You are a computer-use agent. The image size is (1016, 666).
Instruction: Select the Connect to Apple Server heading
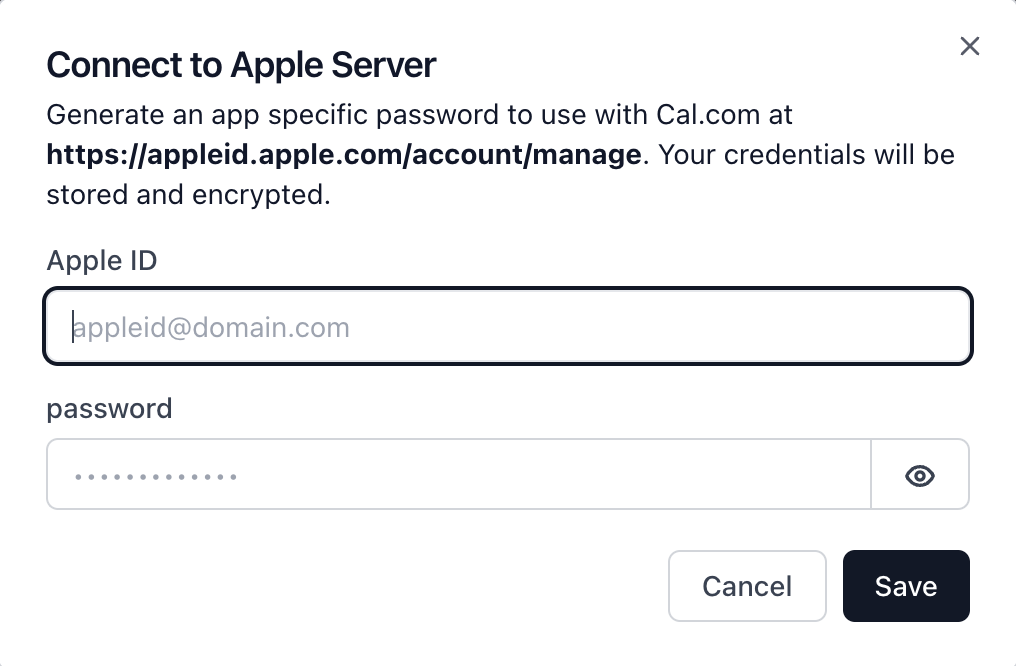point(241,65)
